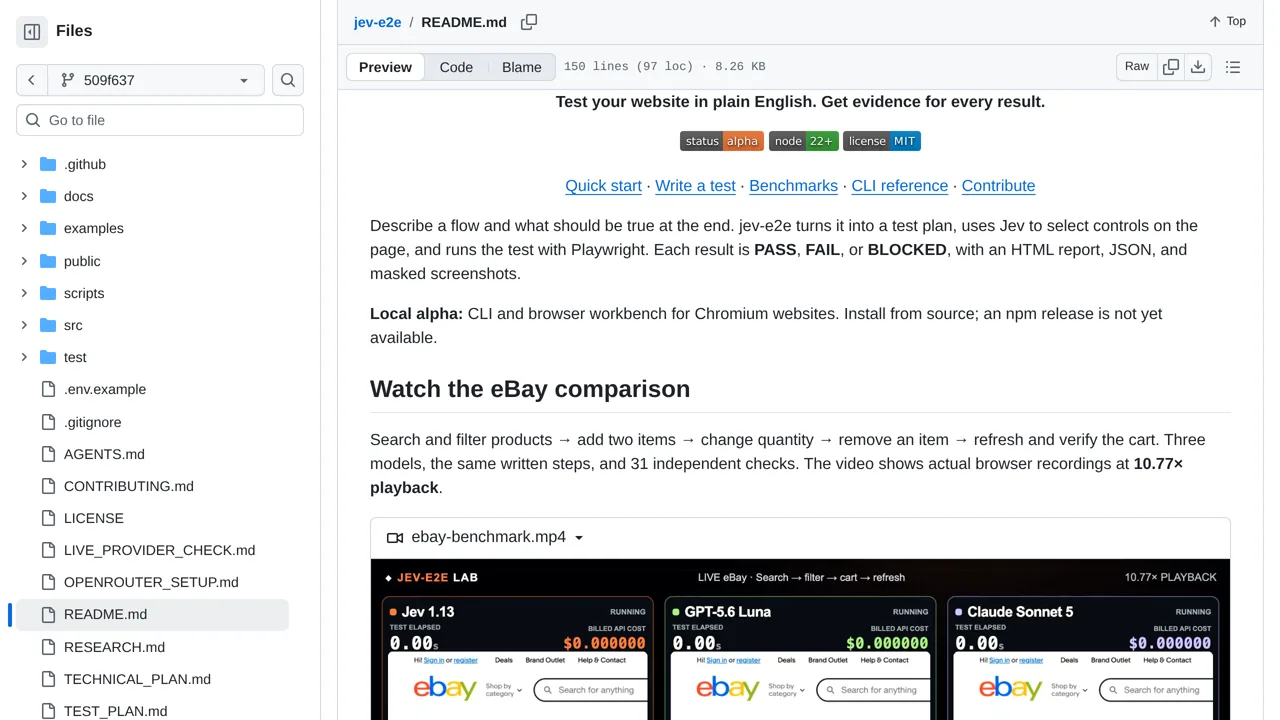
Task: Expand the docs folder chevron
Action: (x=24, y=196)
